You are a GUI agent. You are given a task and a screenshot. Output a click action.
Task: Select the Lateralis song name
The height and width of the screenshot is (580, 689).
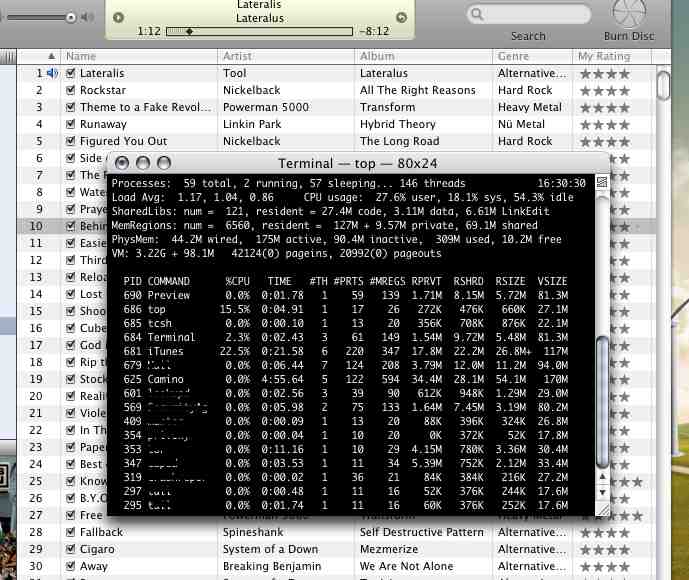click(x=102, y=73)
